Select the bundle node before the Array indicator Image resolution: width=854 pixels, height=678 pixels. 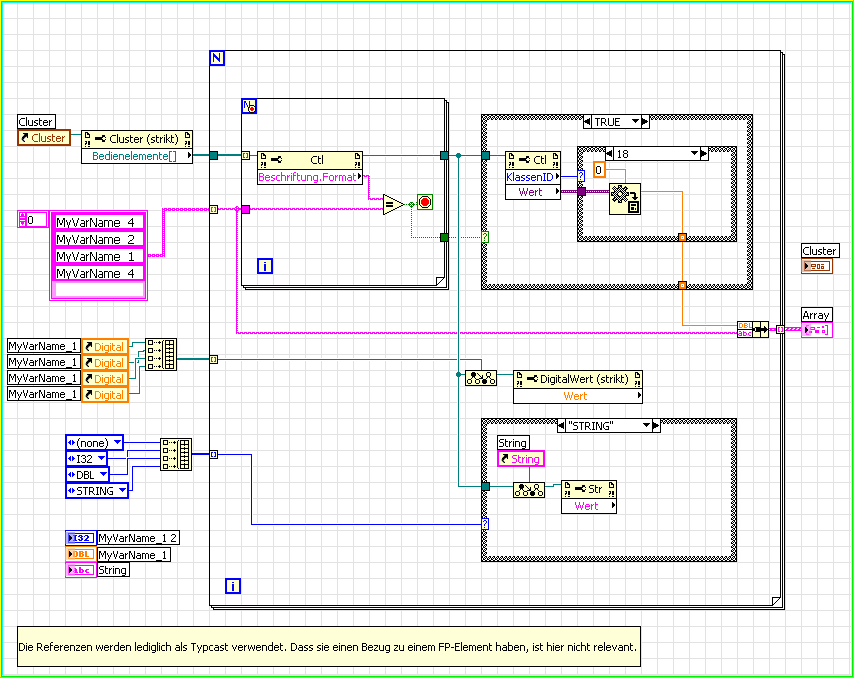tap(753, 329)
